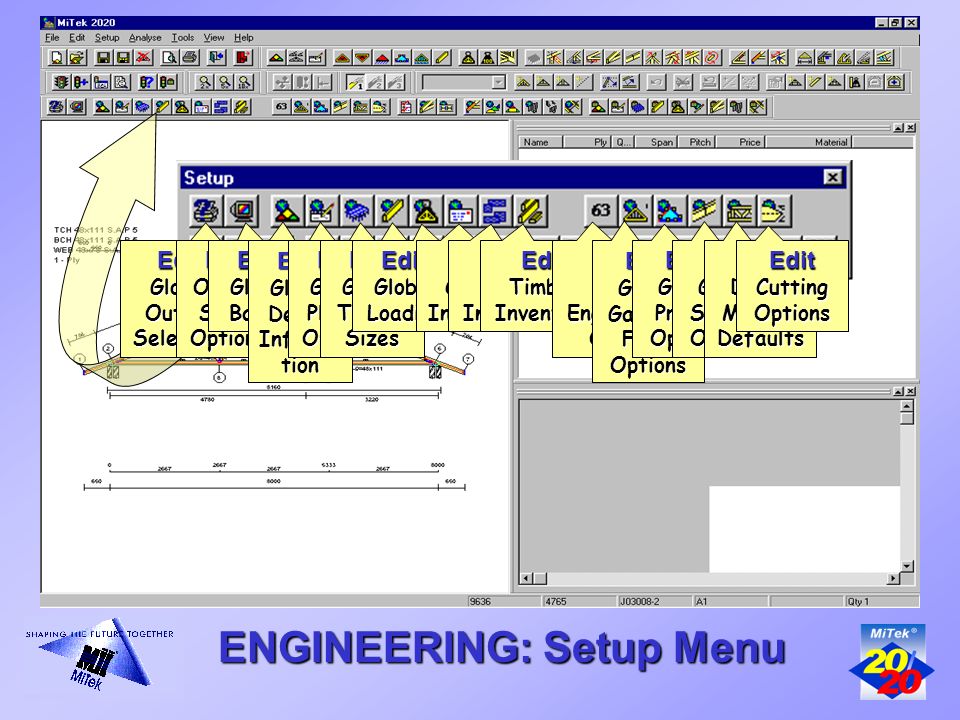Click the traffic light with question mark icon
This screenshot has height=720, width=960.
[x=147, y=82]
